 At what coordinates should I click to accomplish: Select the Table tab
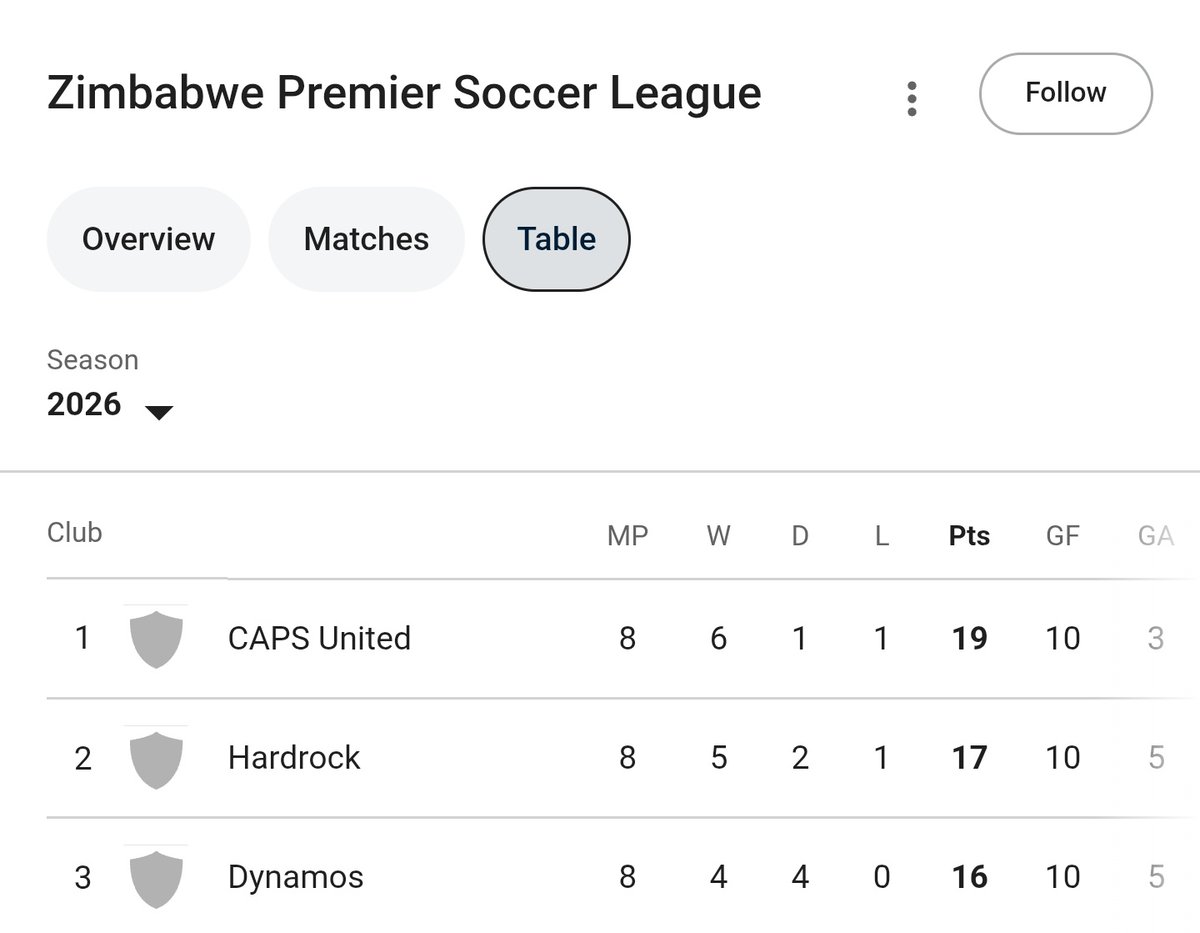[556, 239]
